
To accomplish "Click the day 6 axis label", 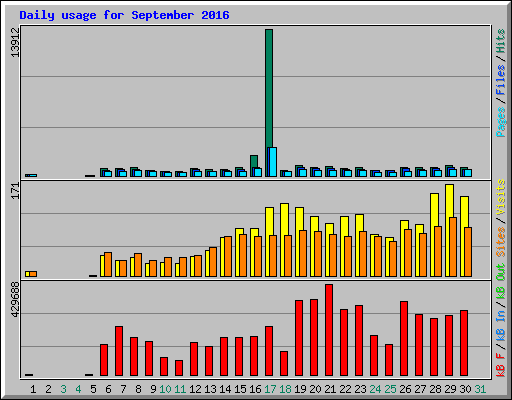I will [108, 389].
